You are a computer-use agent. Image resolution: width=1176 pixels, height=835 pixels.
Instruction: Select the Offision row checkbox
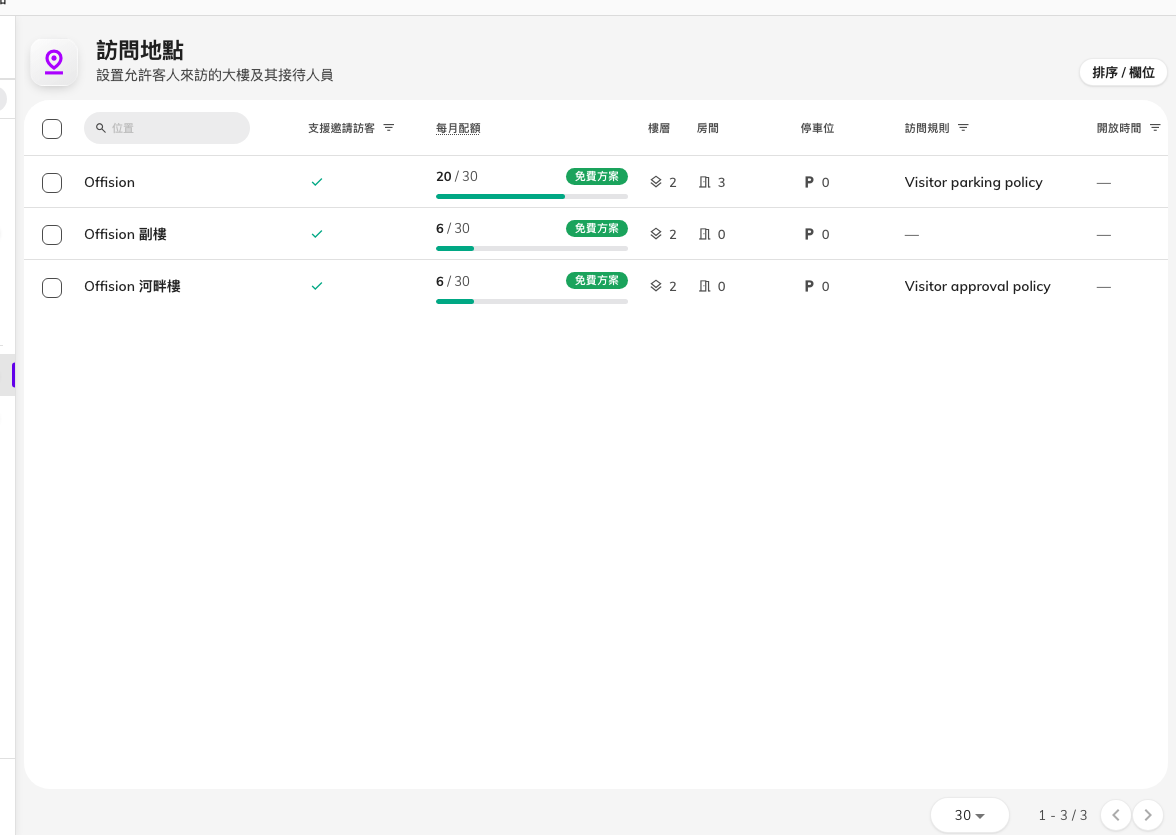pyautogui.click(x=52, y=182)
